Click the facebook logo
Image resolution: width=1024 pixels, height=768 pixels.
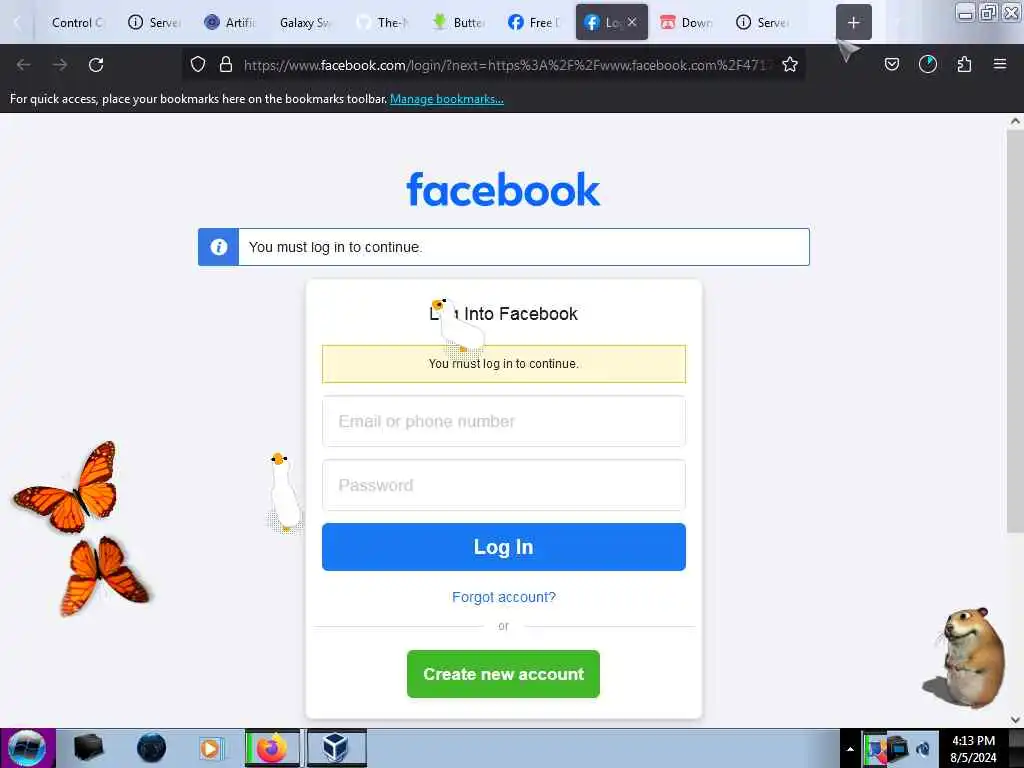pyautogui.click(x=503, y=189)
